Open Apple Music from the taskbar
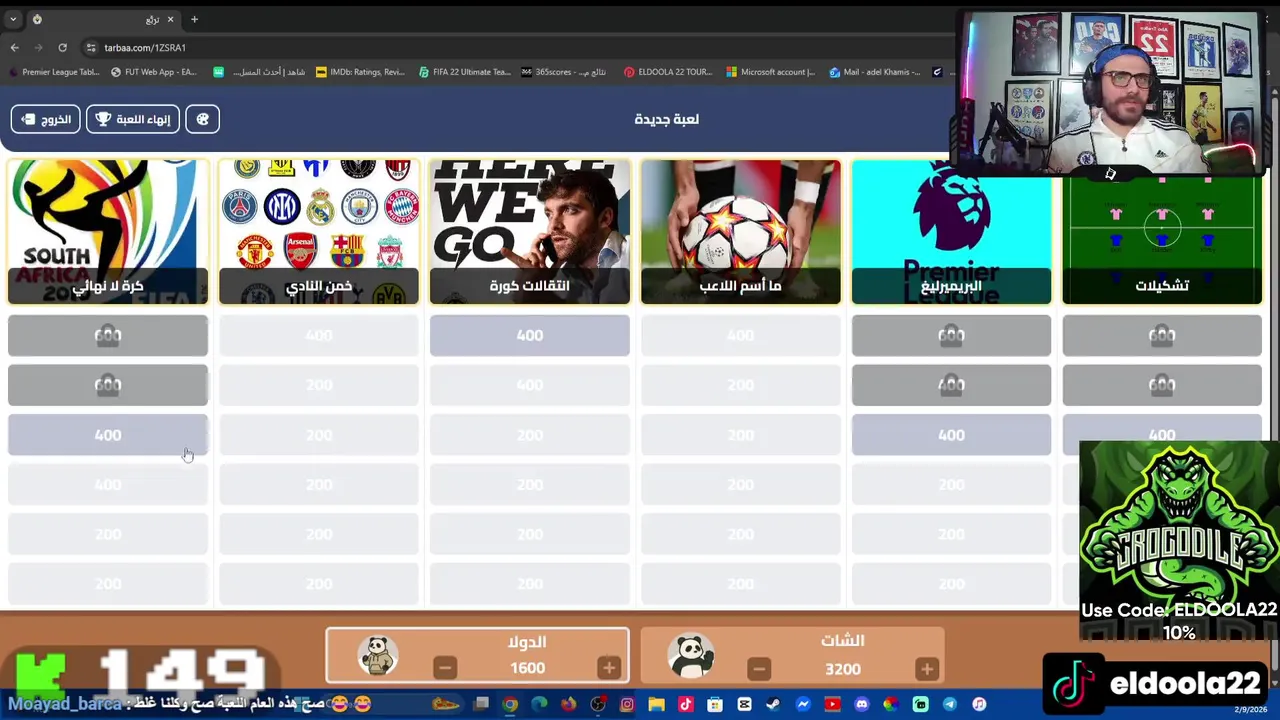Viewport: 1280px width, 720px height. [979, 705]
